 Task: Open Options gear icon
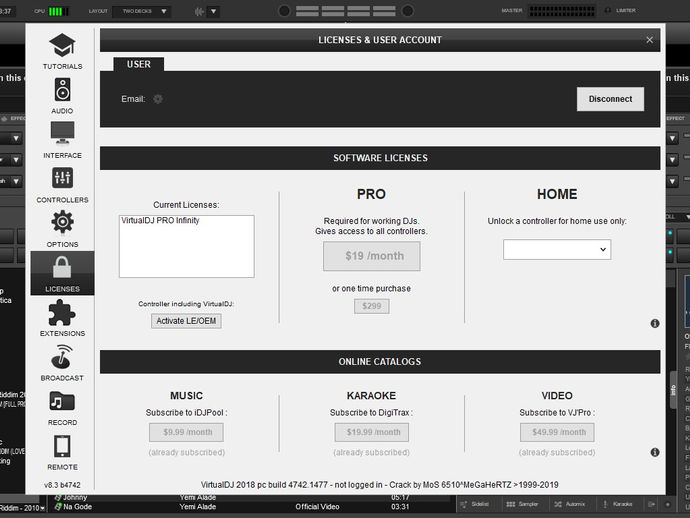tap(62, 222)
